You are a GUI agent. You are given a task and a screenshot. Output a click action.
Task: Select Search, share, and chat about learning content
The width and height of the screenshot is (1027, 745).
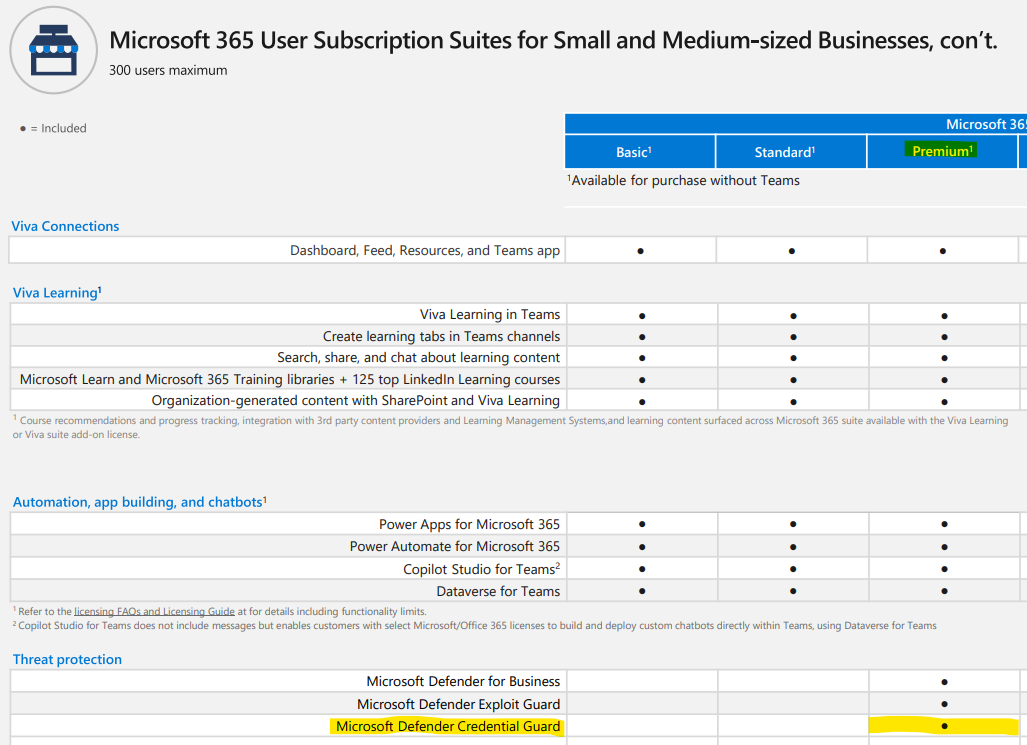click(419, 358)
